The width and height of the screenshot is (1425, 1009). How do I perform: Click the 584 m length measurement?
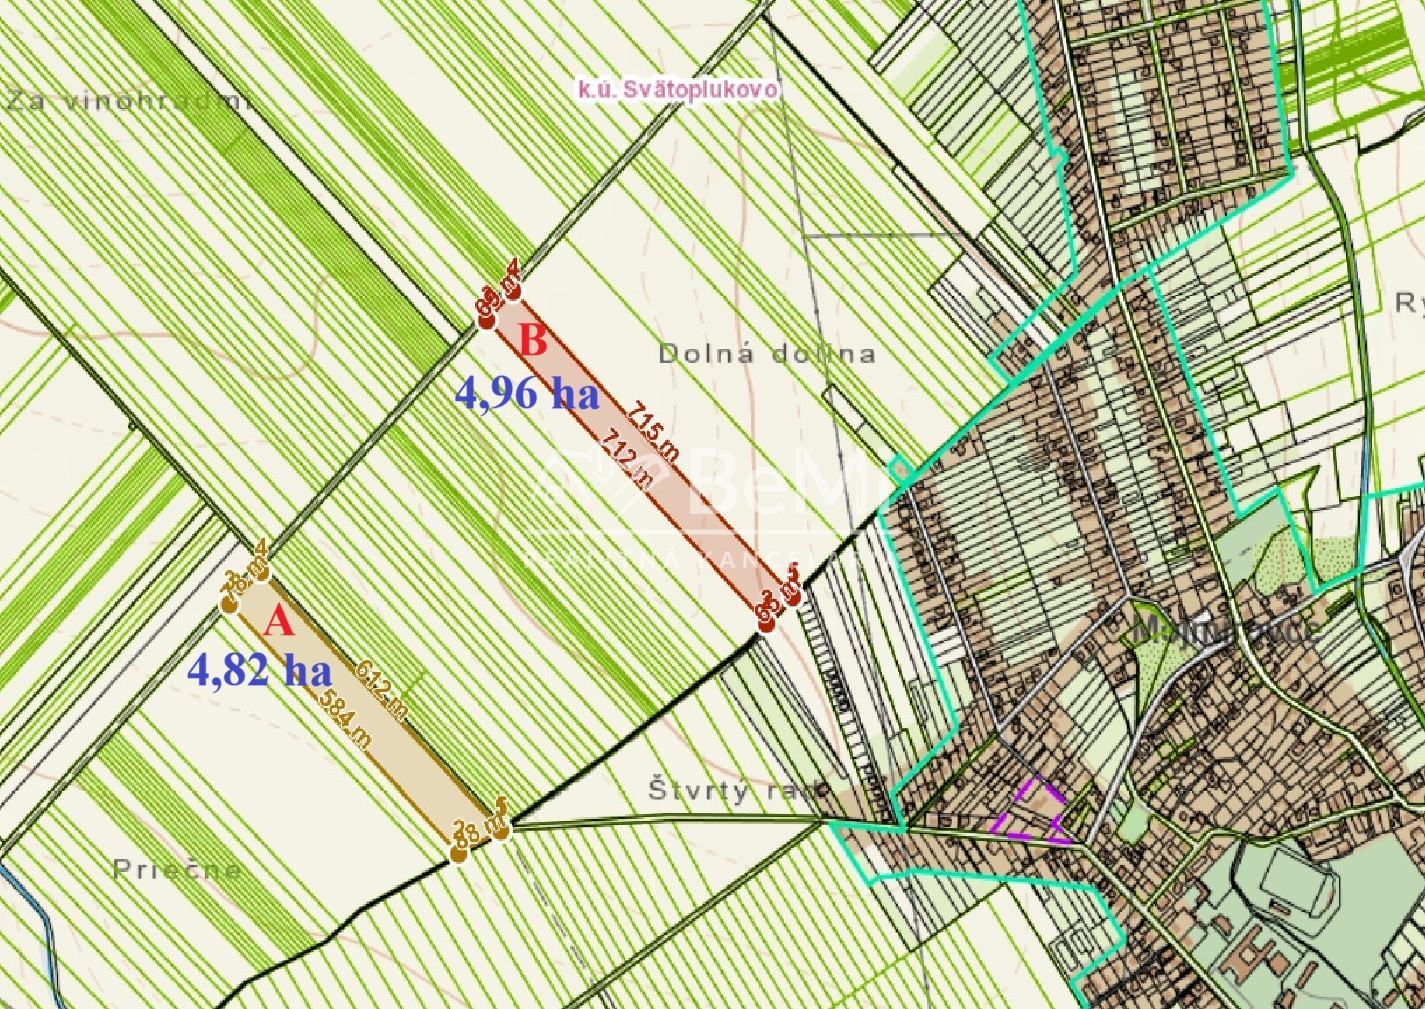pos(345,718)
